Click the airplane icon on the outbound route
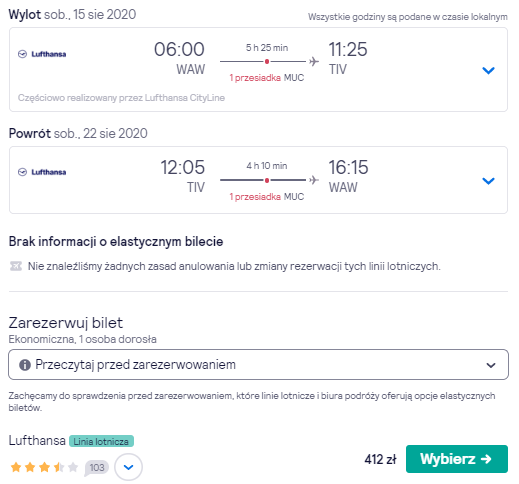The width and height of the screenshot is (519, 484). point(314,61)
